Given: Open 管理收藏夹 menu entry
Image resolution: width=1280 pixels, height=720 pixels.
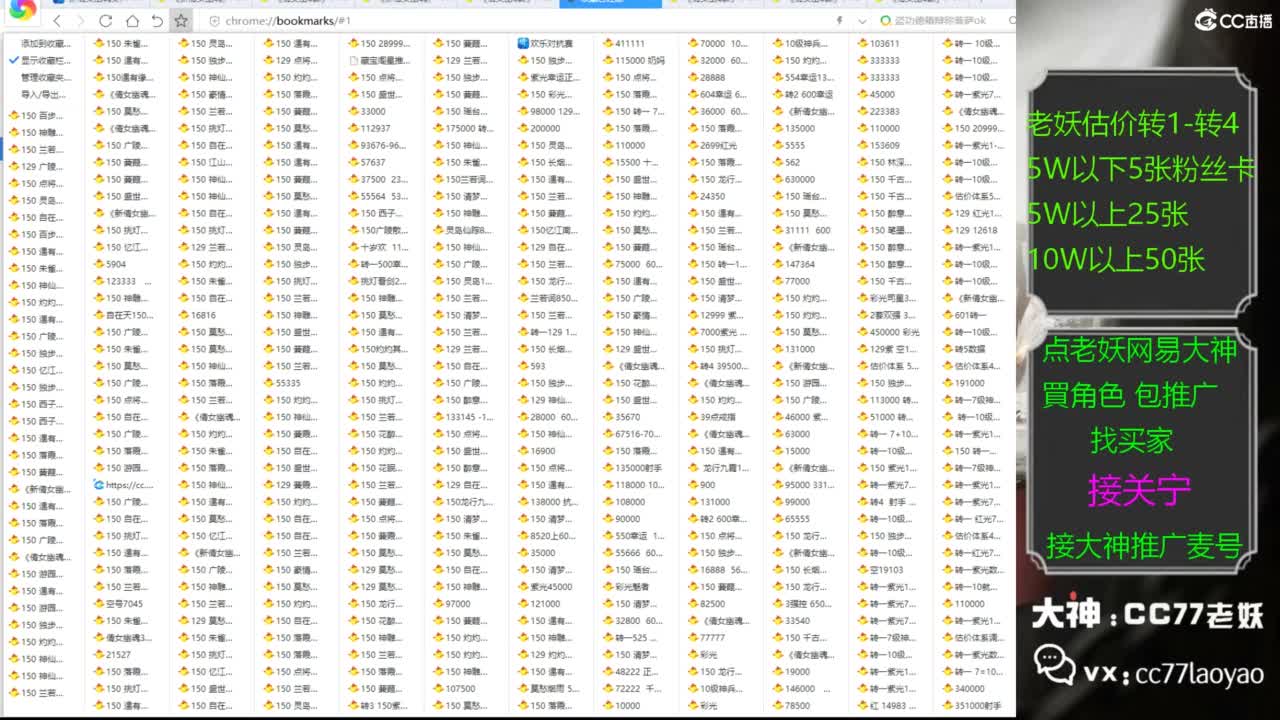Looking at the screenshot, I should tap(45, 78).
